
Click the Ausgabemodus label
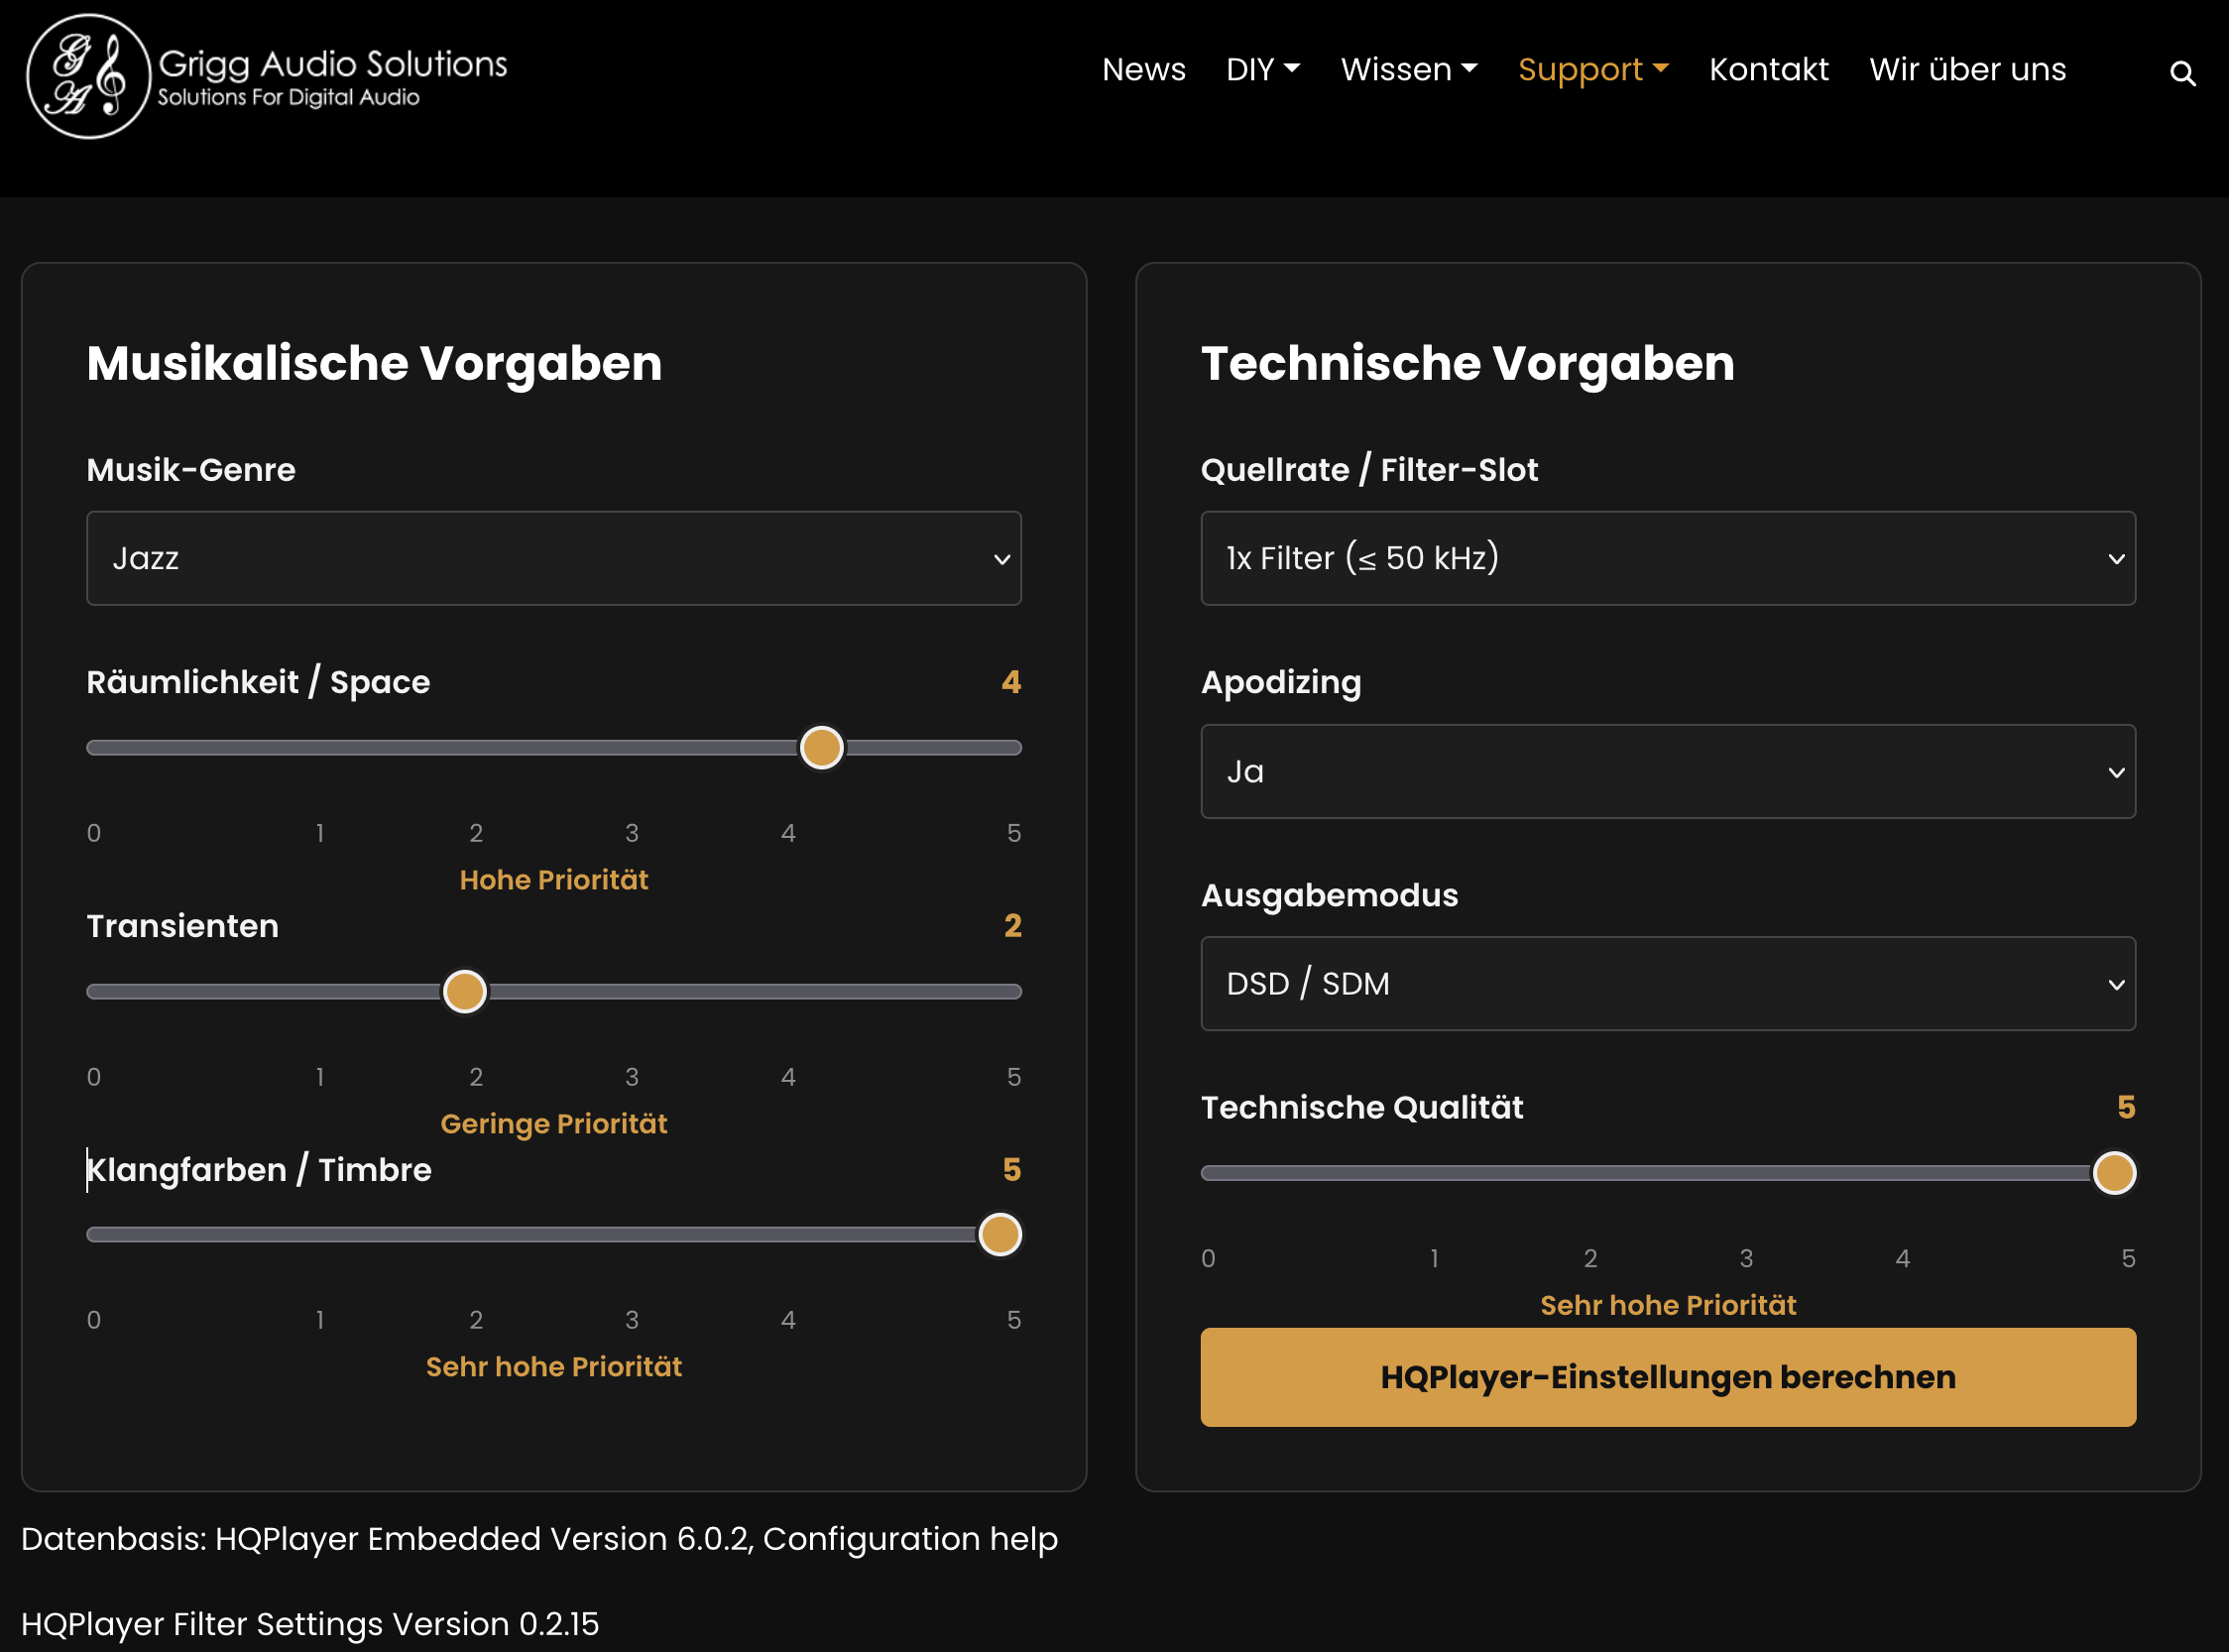(x=1329, y=895)
